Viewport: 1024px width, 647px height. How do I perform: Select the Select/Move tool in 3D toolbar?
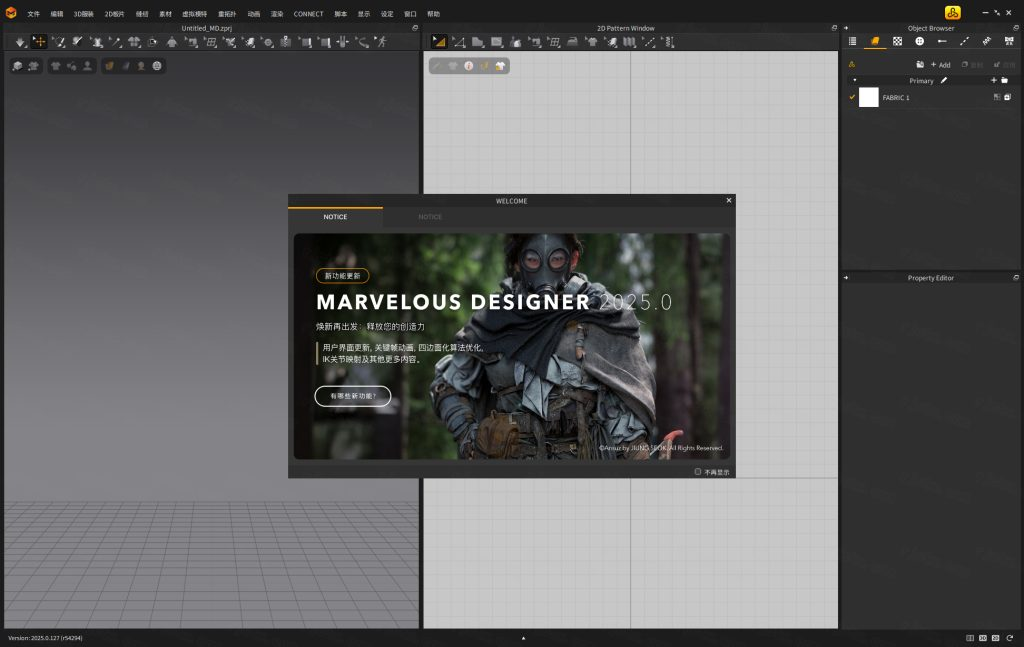[39, 42]
